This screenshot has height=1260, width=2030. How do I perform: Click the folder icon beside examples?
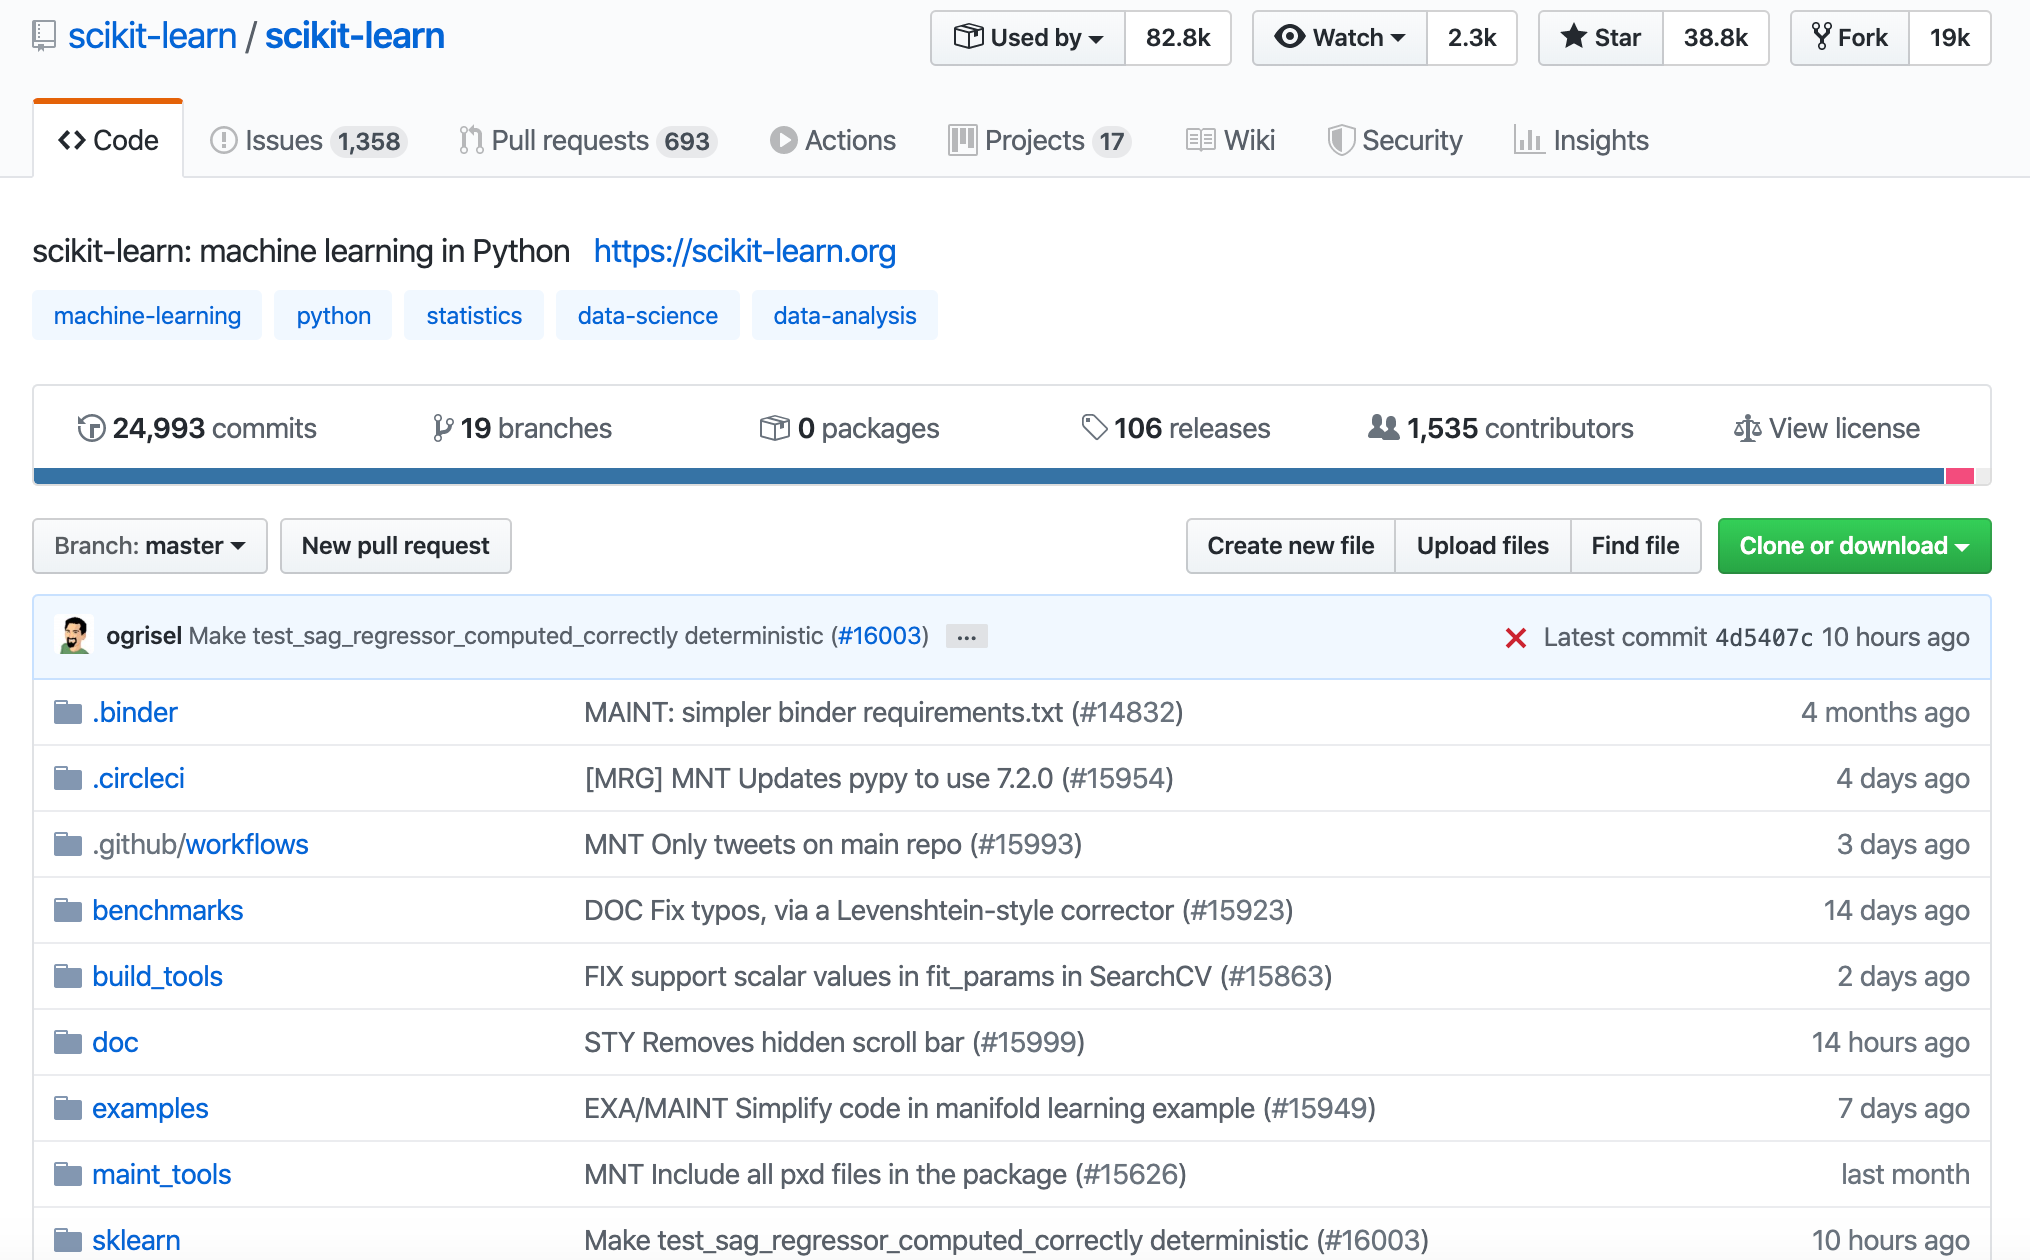click(x=68, y=1108)
